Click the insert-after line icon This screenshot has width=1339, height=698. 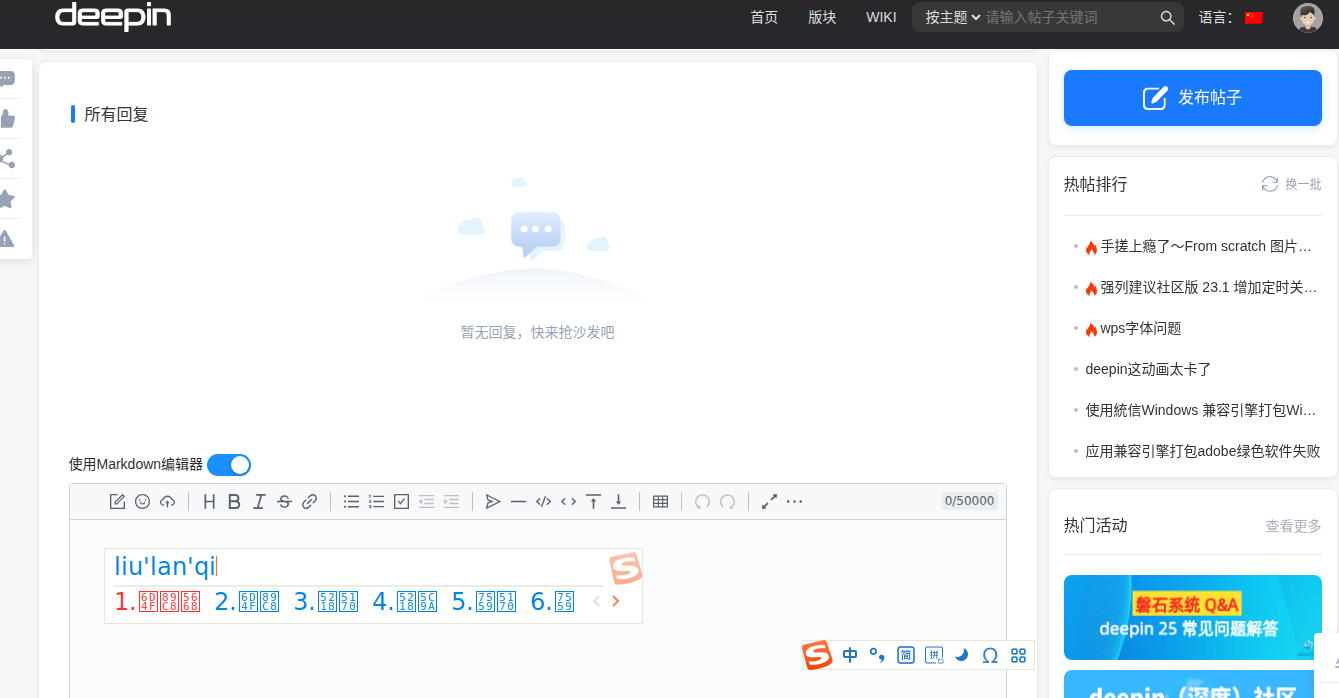coord(618,501)
